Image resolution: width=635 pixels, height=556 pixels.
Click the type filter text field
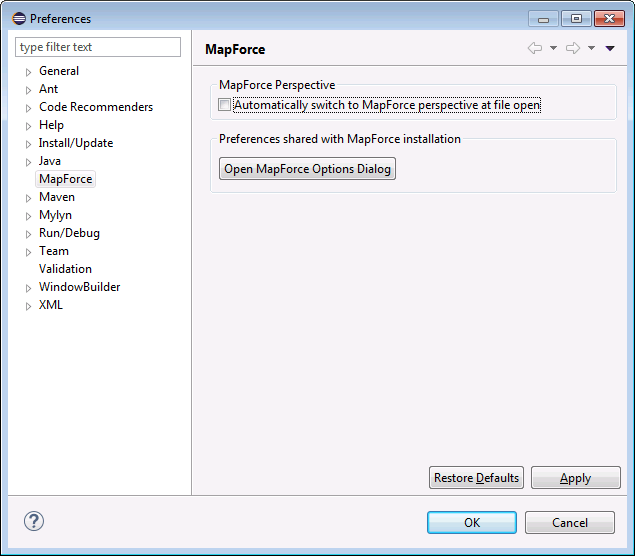[98, 47]
